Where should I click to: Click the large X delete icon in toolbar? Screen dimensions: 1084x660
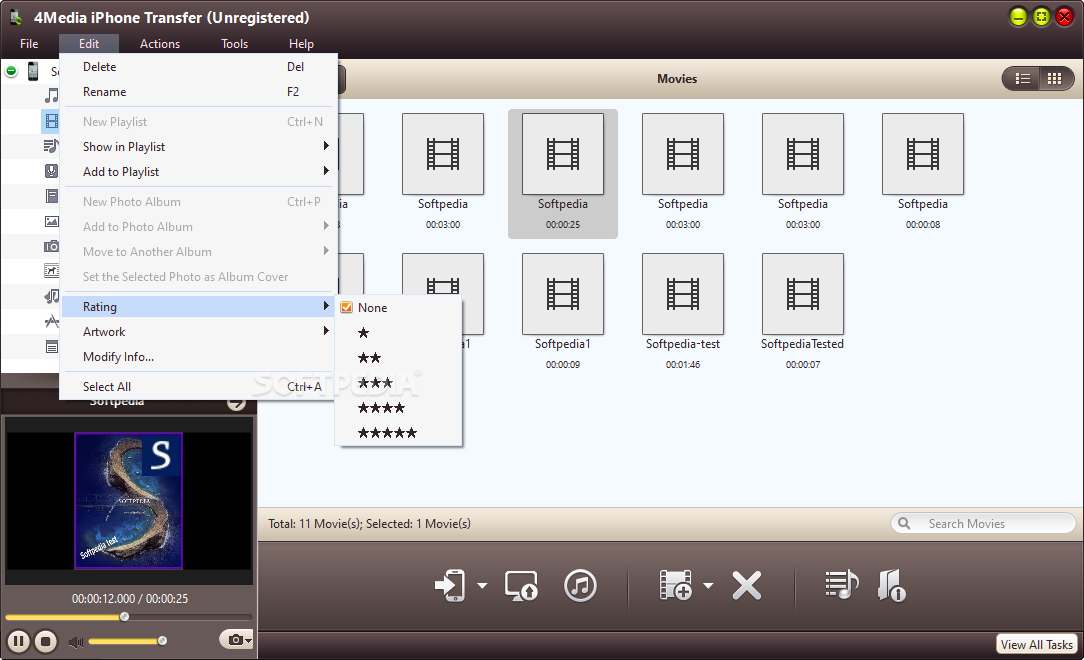pyautogui.click(x=747, y=585)
